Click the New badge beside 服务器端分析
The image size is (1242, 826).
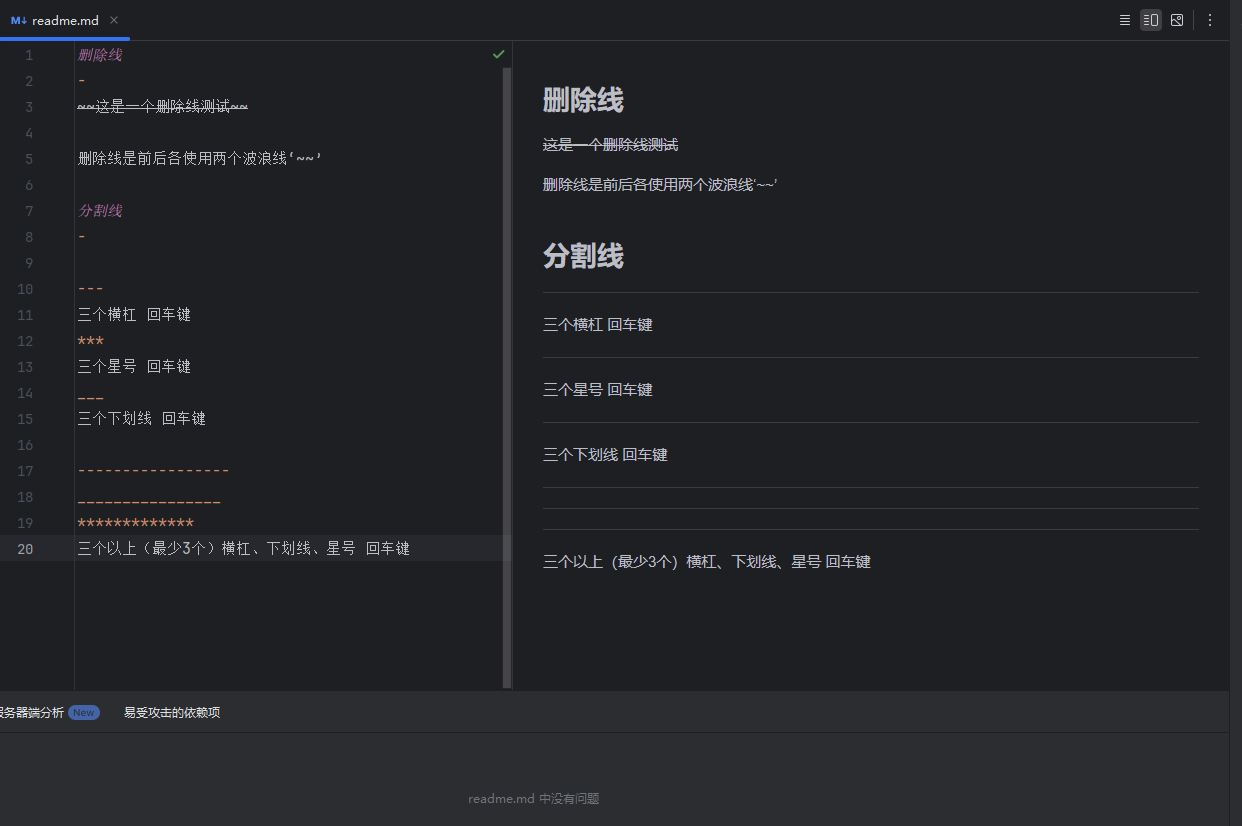tap(84, 713)
